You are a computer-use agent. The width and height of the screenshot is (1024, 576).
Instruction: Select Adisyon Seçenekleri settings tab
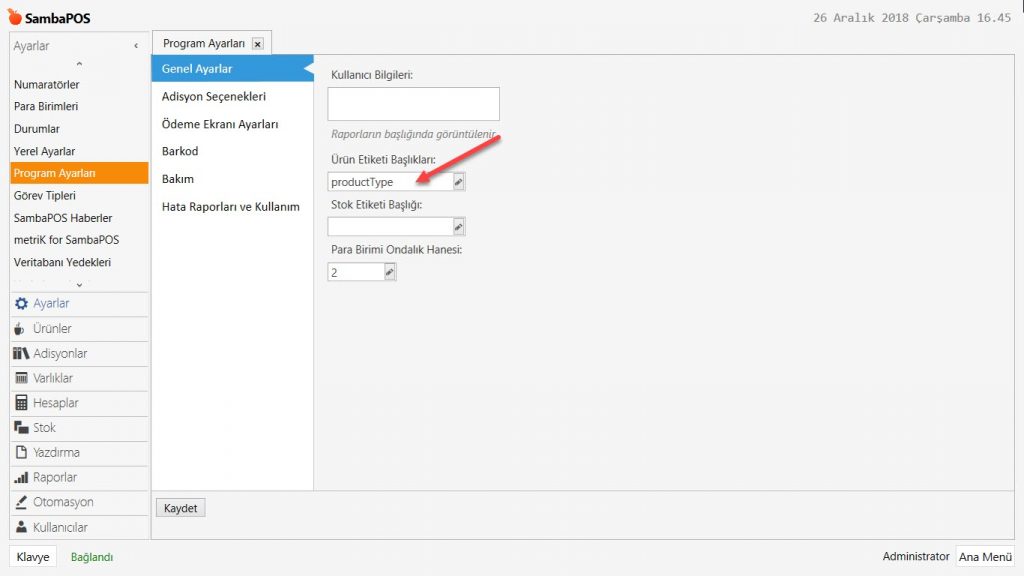coord(213,97)
